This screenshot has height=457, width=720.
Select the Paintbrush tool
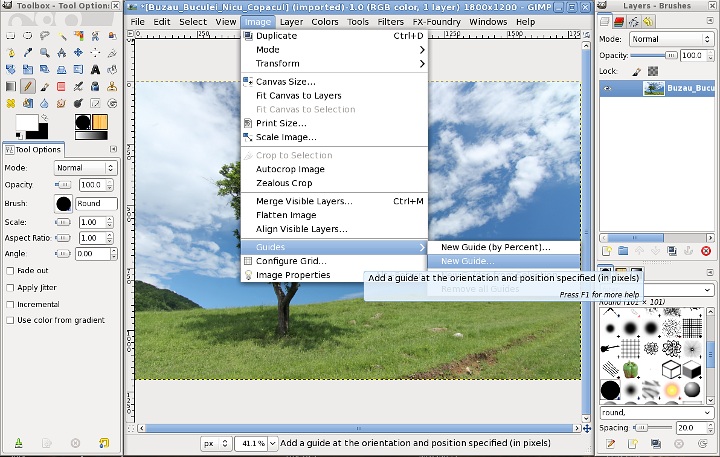click(x=45, y=87)
